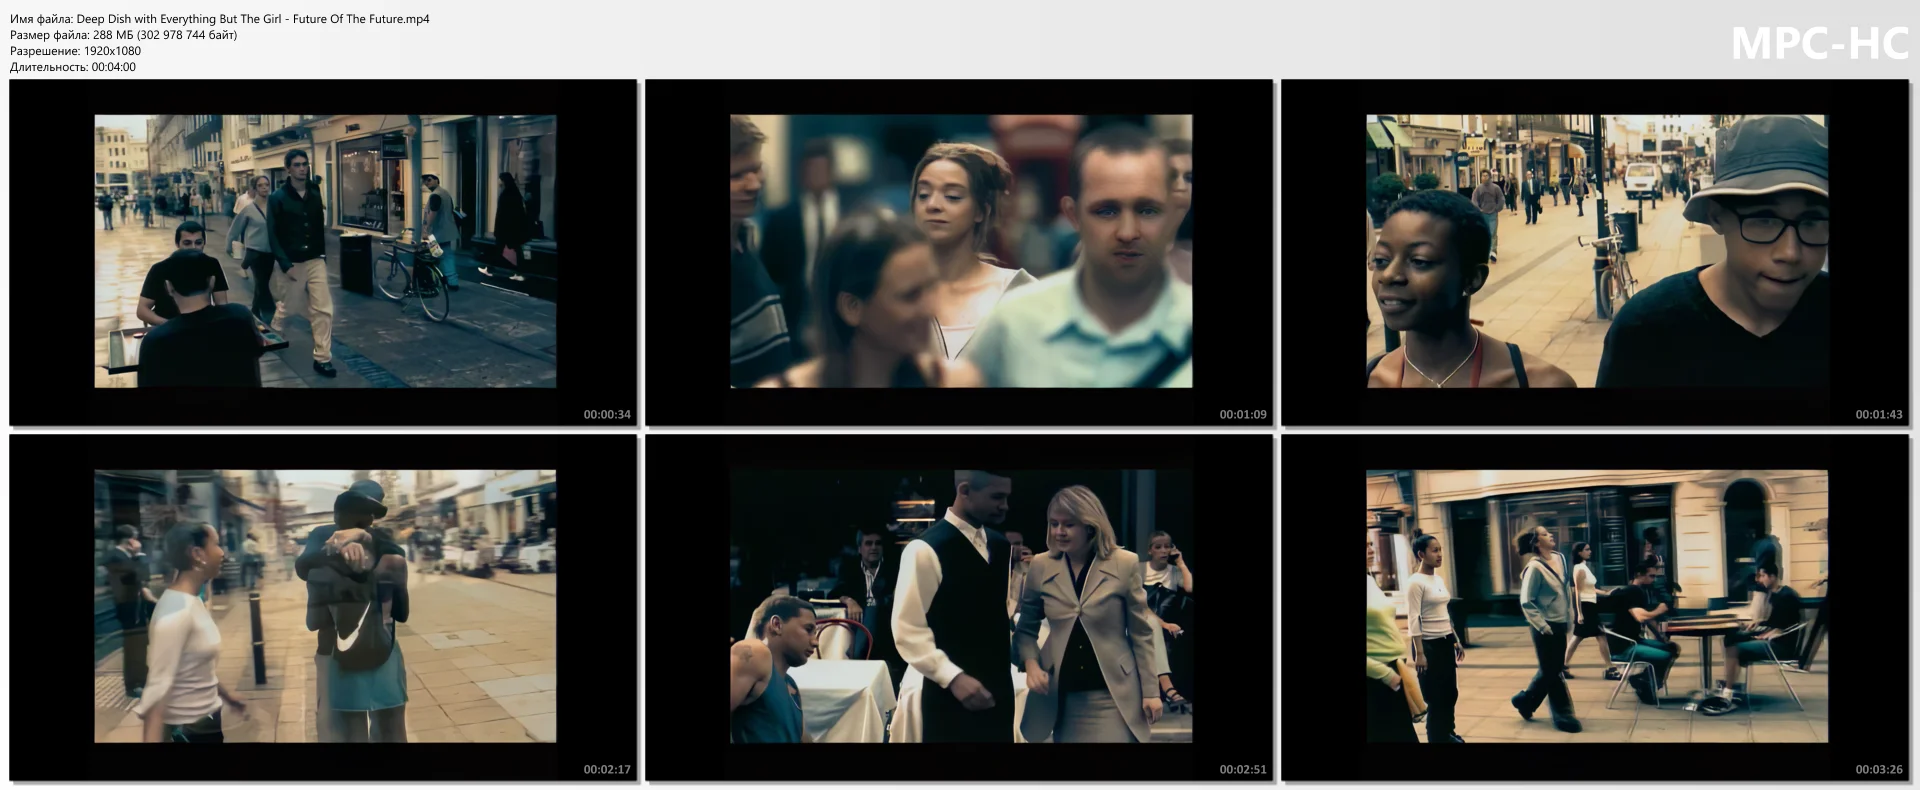Select the thumbnail frame at 00:01:43
The width and height of the screenshot is (1920, 790).
click(1596, 252)
